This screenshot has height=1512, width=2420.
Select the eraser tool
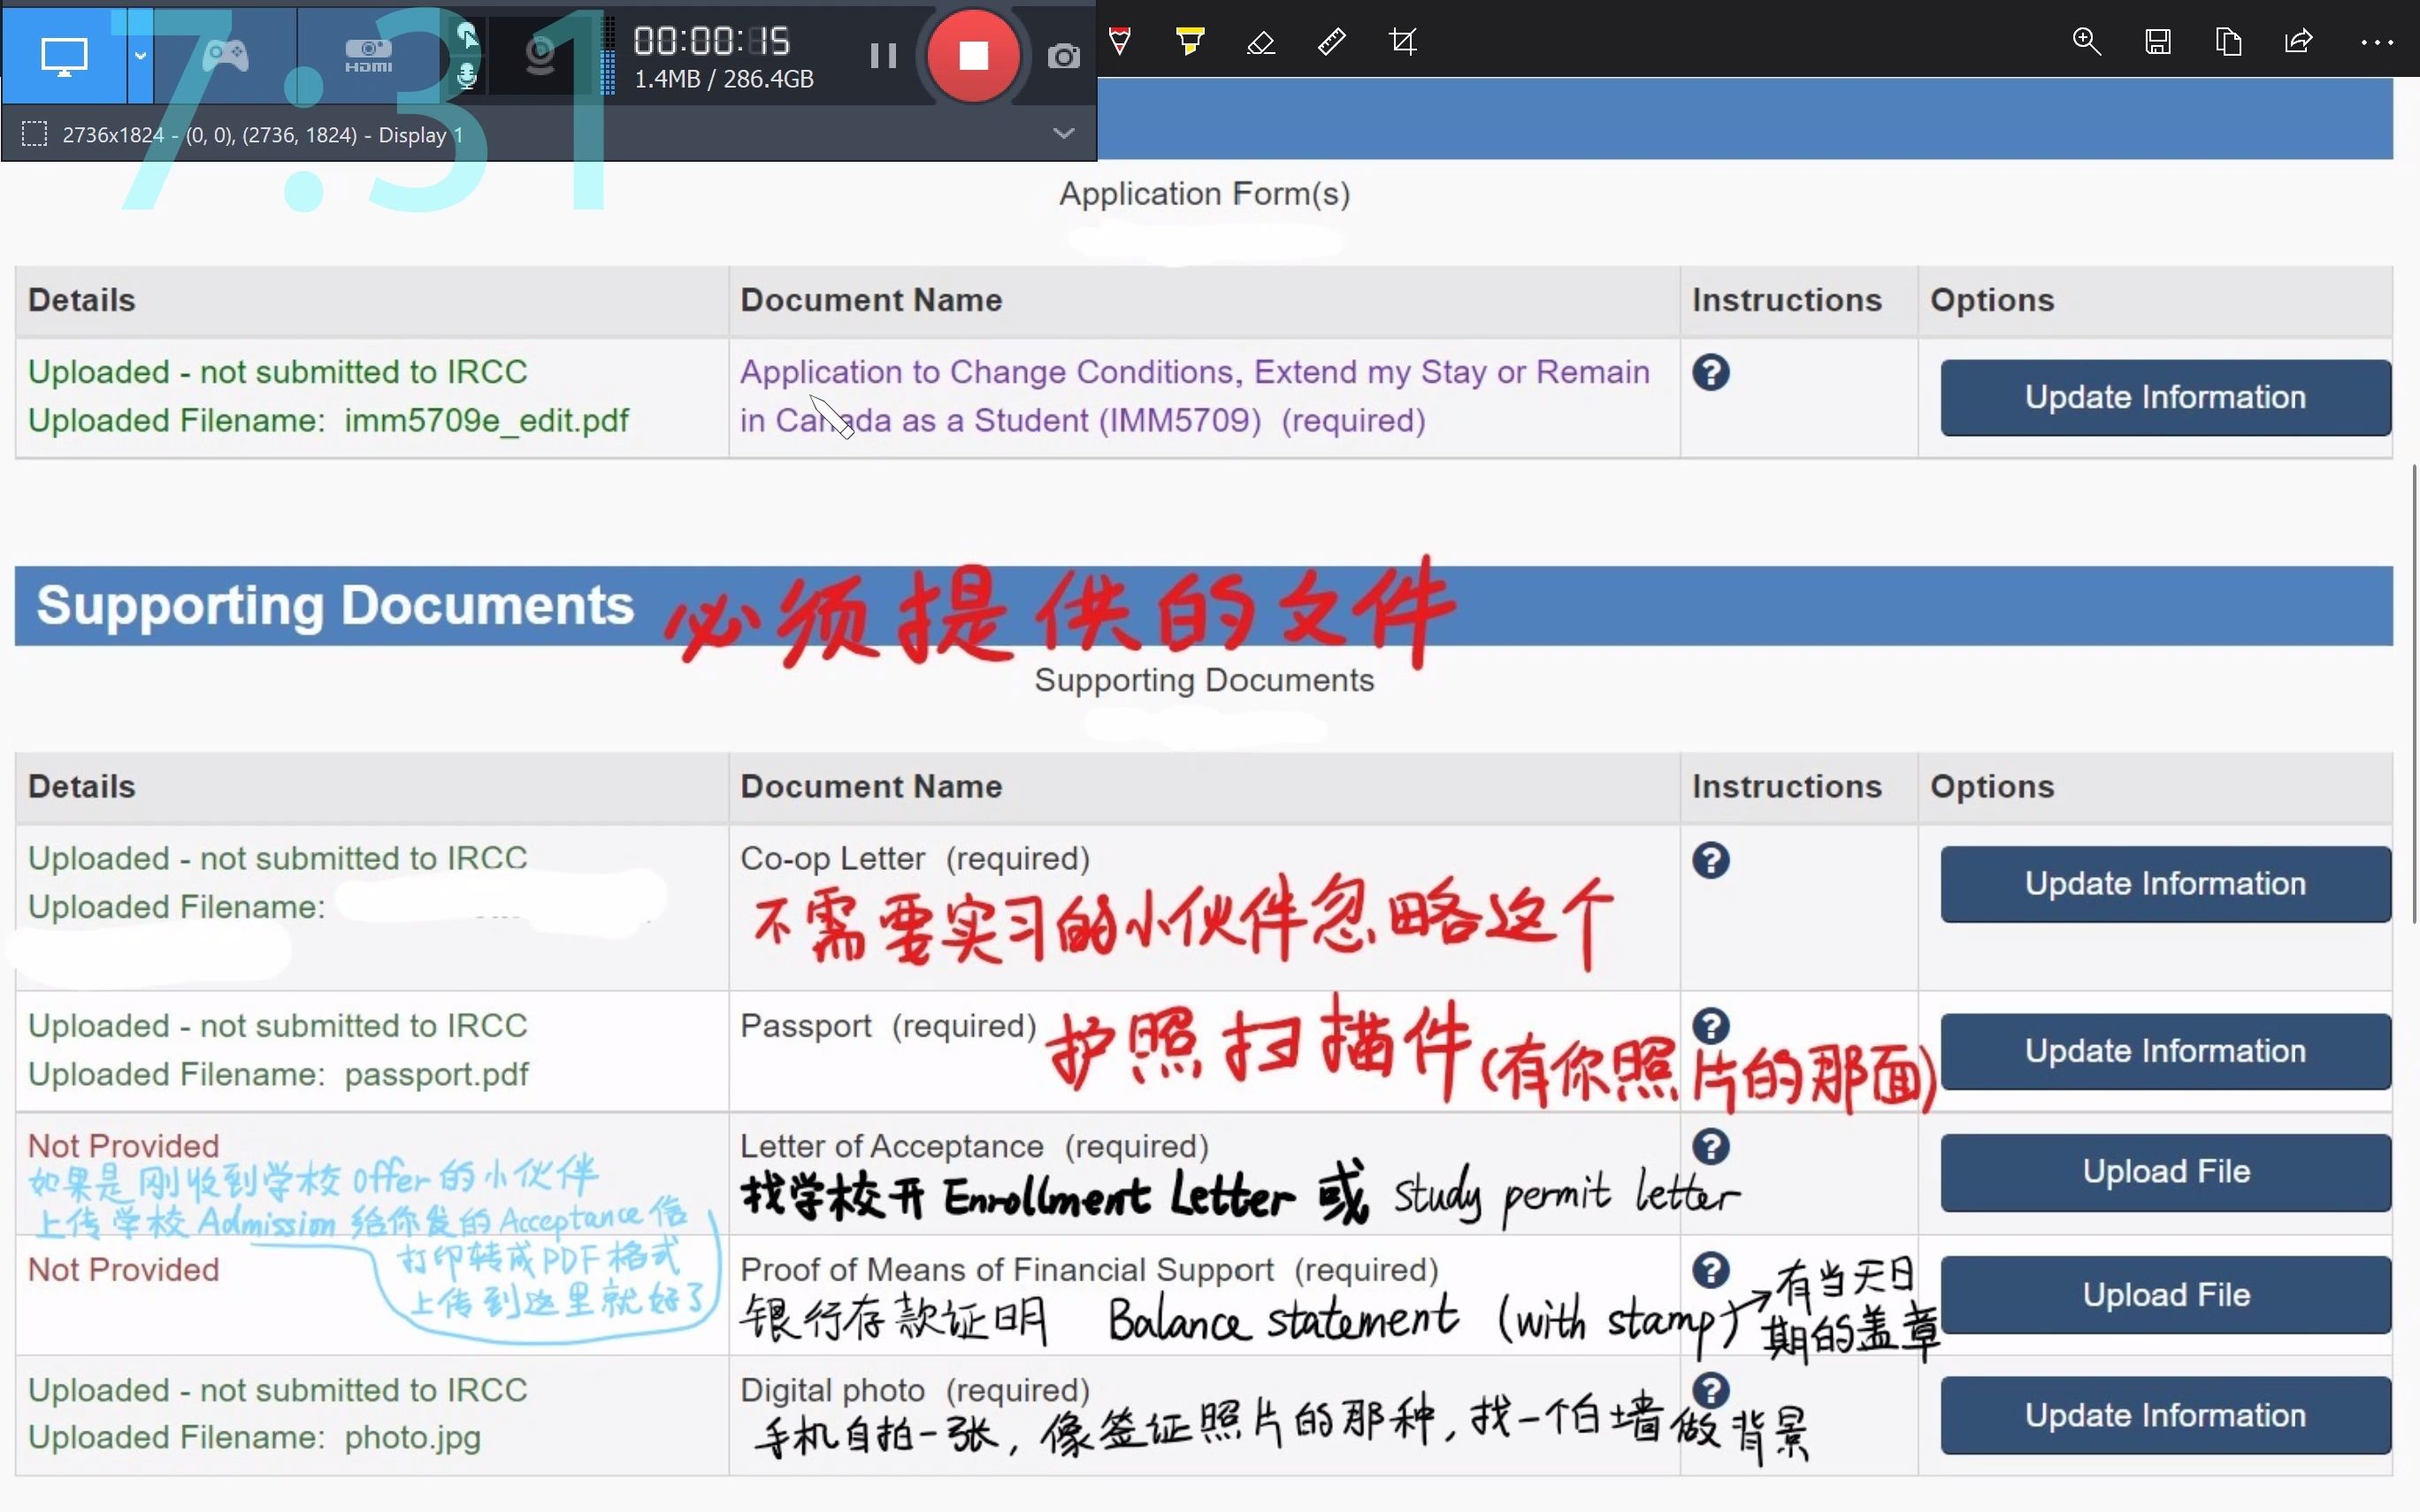click(x=1261, y=42)
